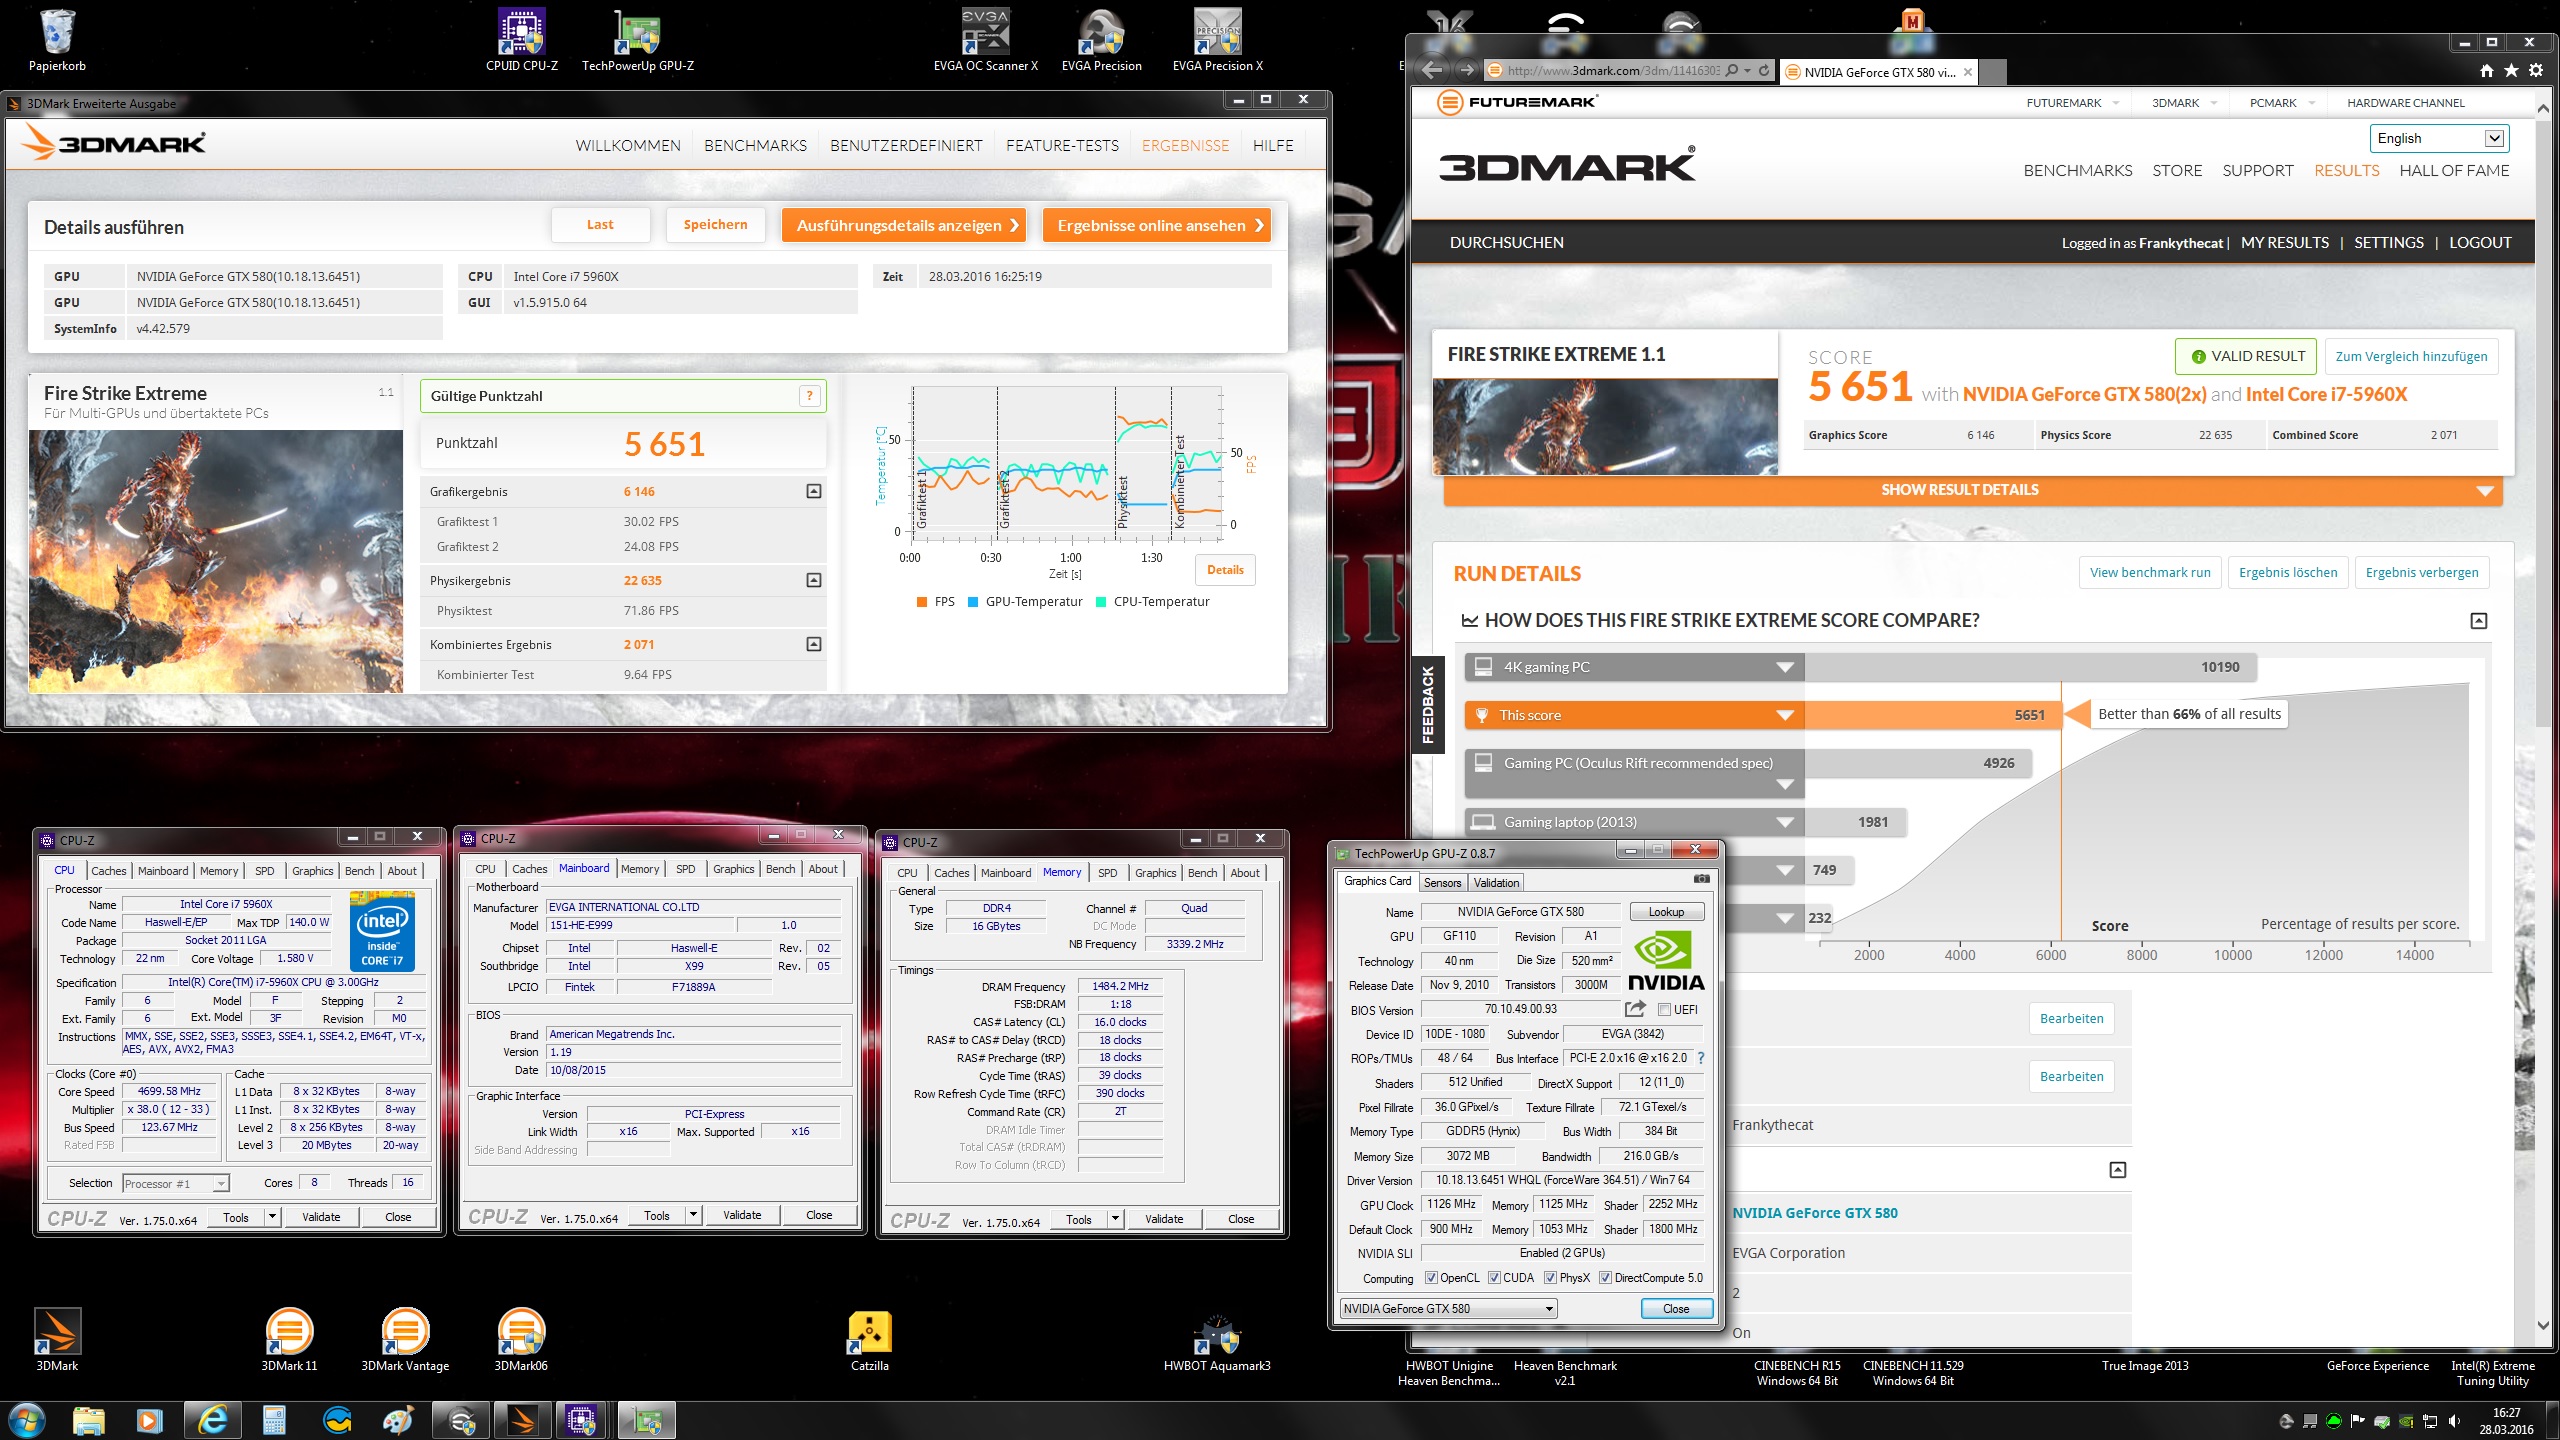This screenshot has width=2560, height=1440.
Task: Click the browser forward arrow button
Action: point(1467,70)
